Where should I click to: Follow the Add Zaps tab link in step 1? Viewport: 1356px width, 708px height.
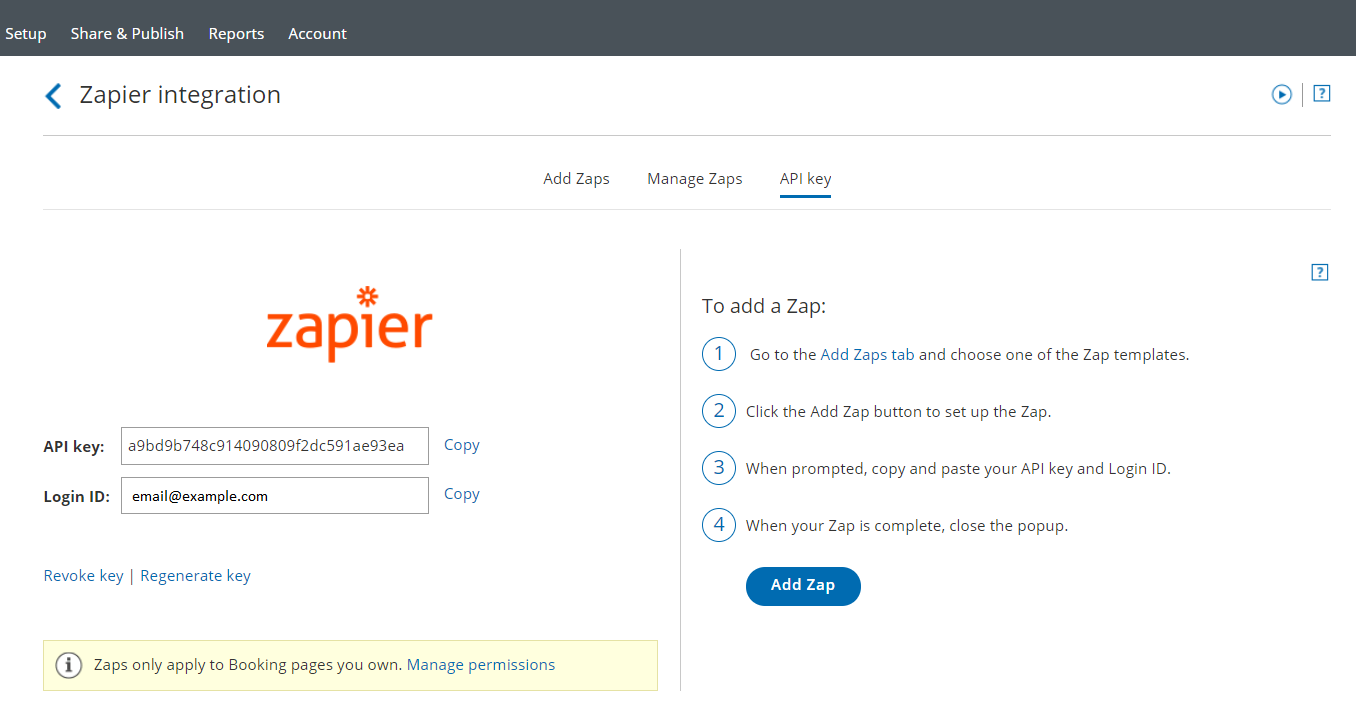point(867,355)
